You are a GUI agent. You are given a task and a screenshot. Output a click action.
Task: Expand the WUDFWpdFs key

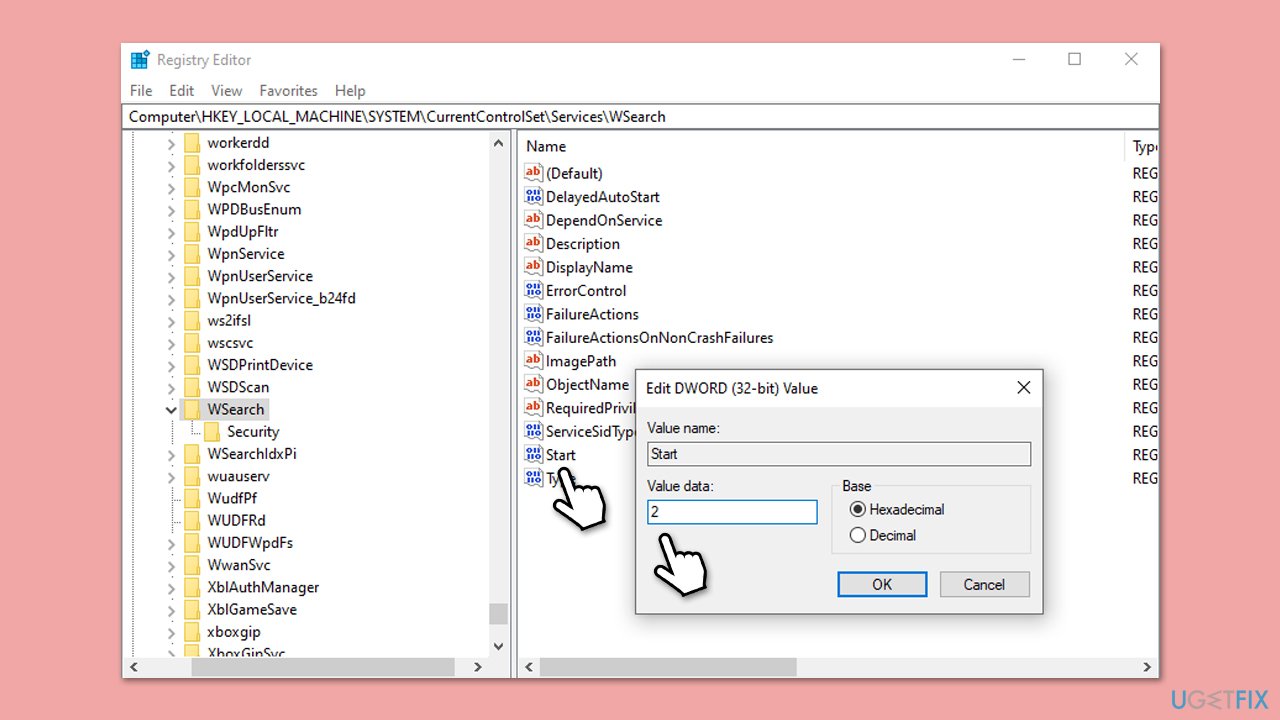point(171,543)
